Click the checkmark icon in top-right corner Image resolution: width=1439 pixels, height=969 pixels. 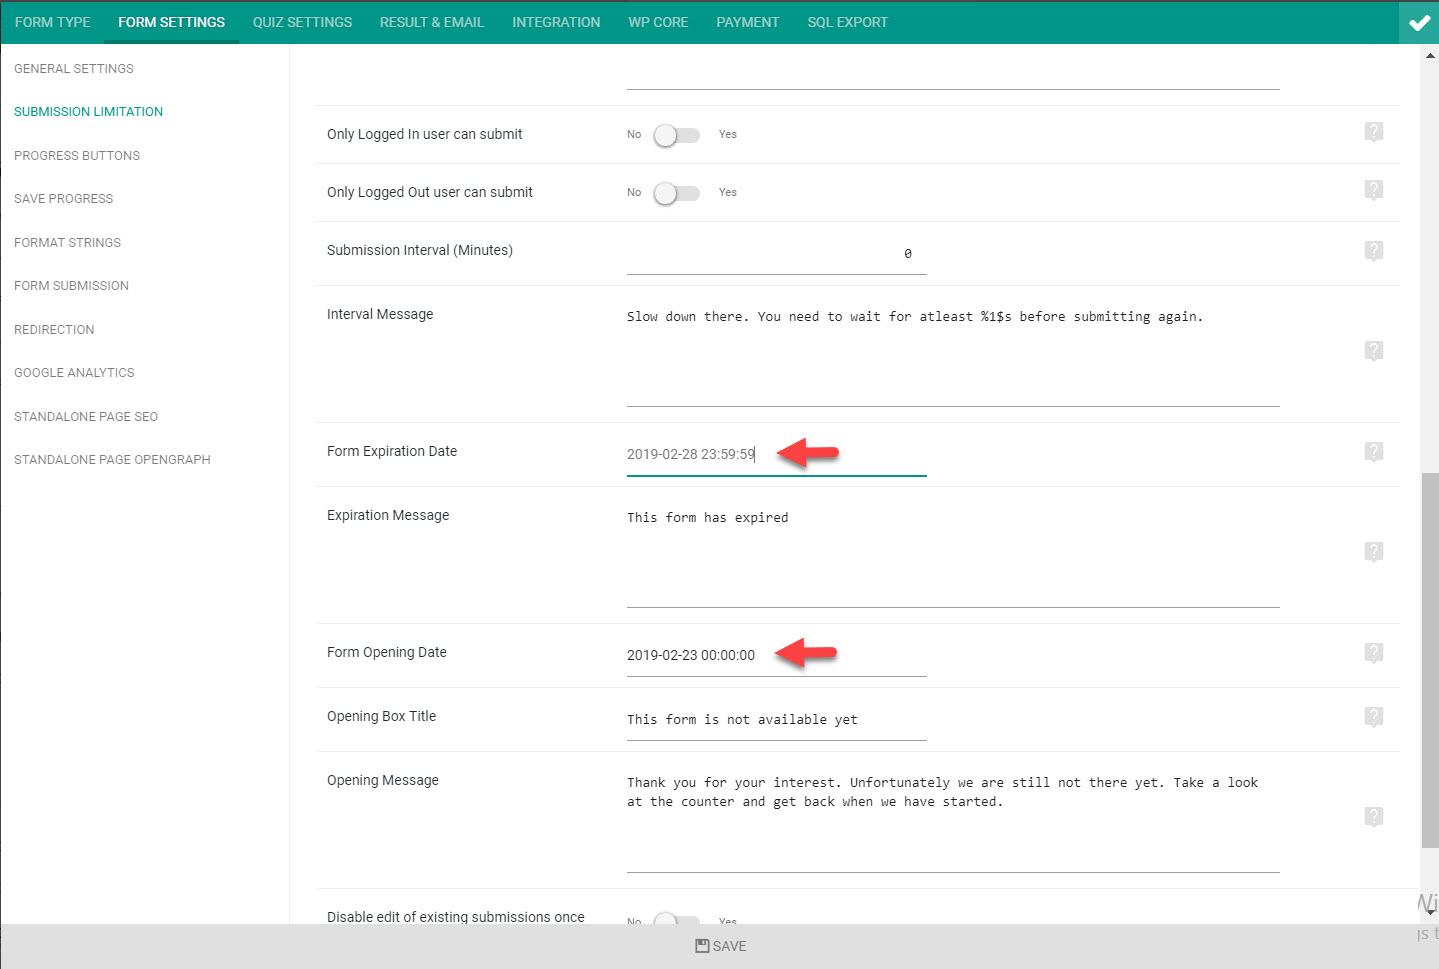[1419, 22]
